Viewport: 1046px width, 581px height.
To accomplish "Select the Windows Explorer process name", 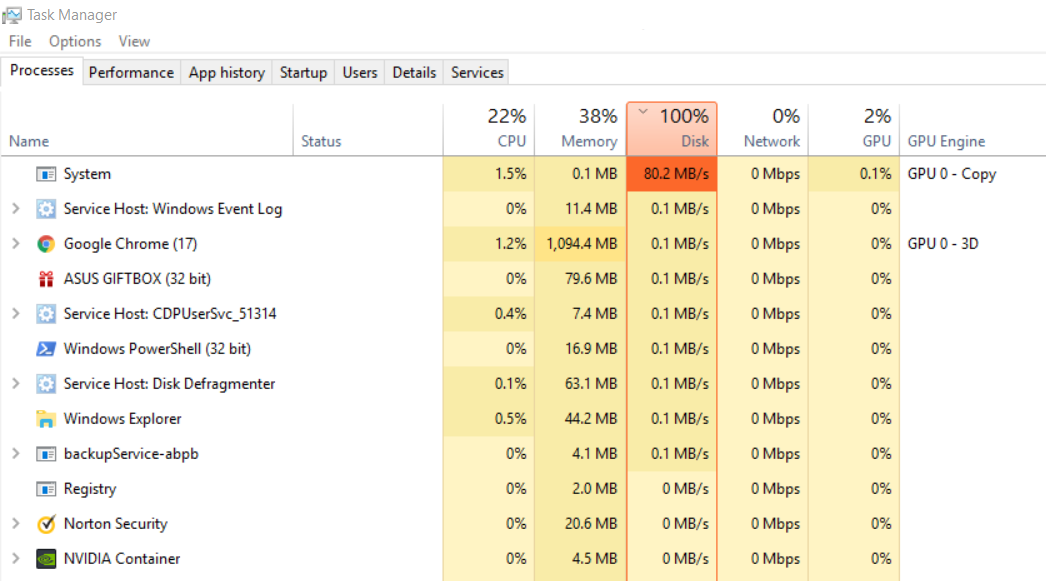I will point(123,419).
